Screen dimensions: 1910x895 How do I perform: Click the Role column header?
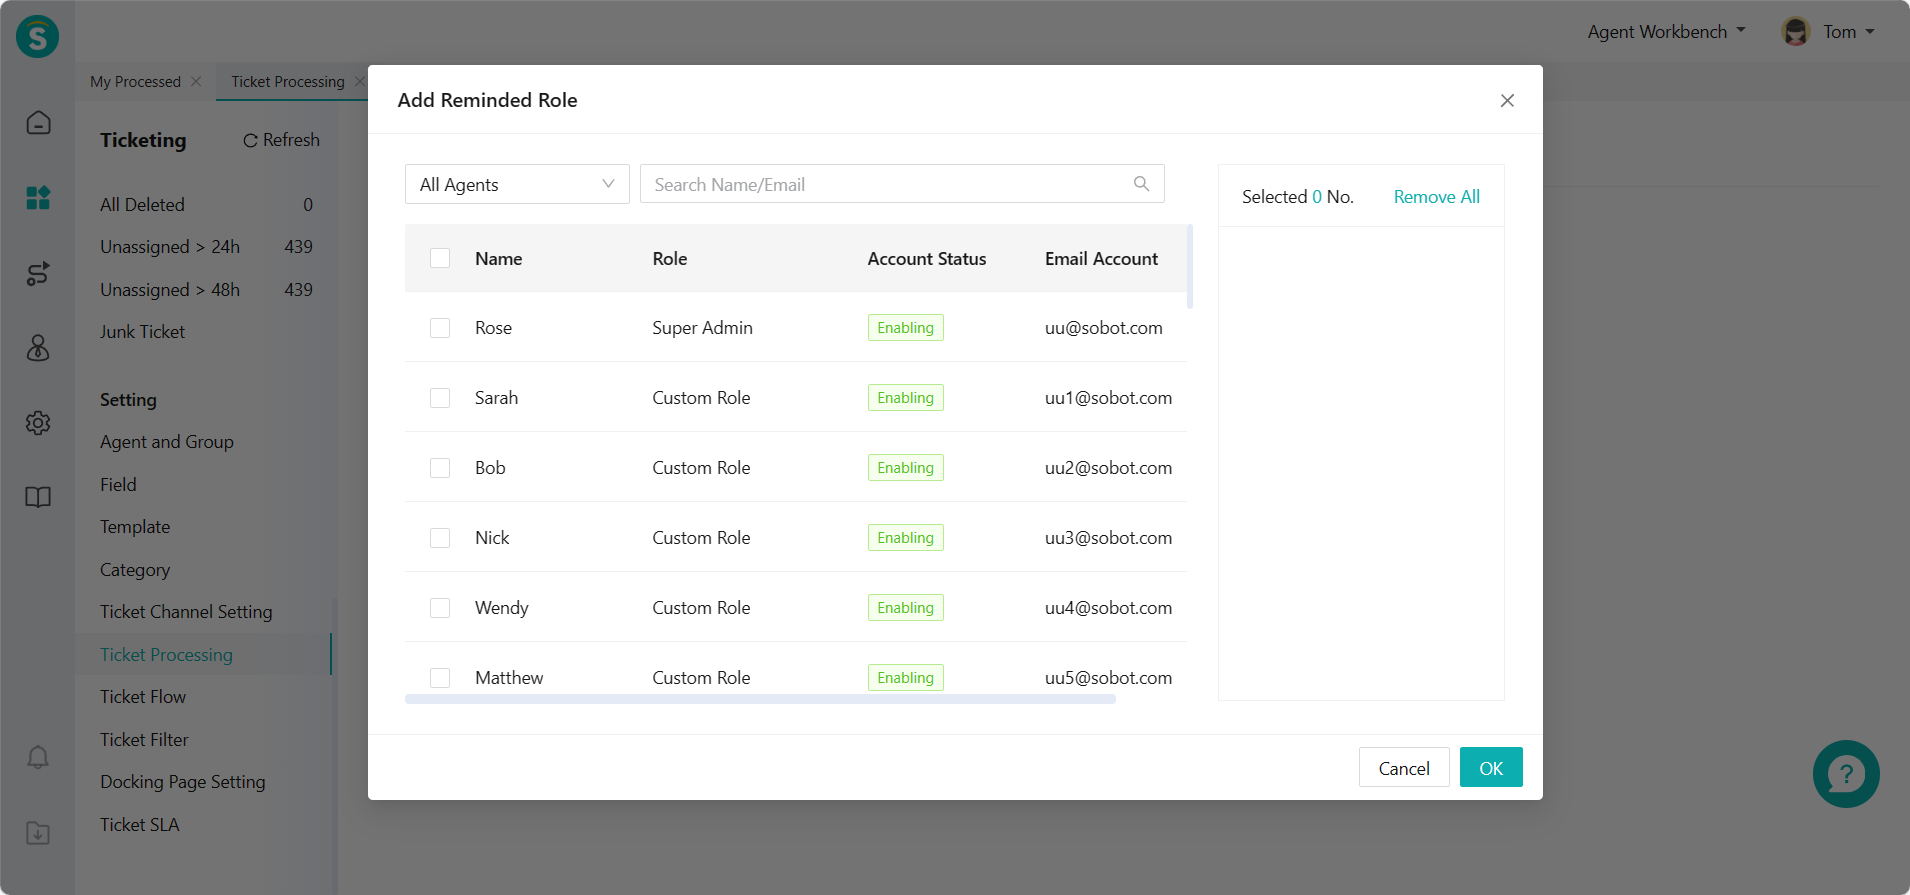pos(670,259)
